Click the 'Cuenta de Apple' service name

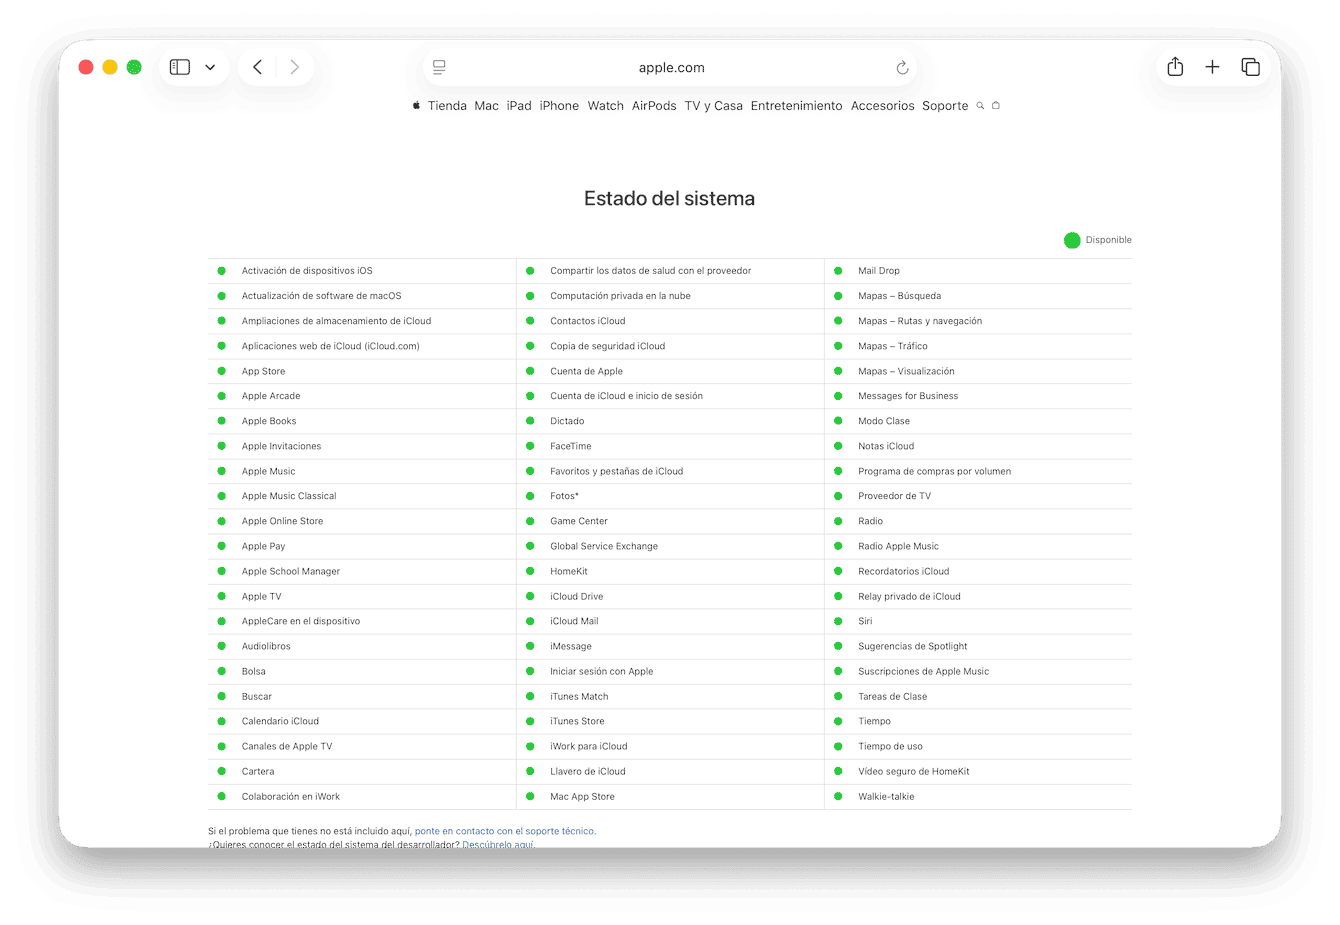point(586,371)
